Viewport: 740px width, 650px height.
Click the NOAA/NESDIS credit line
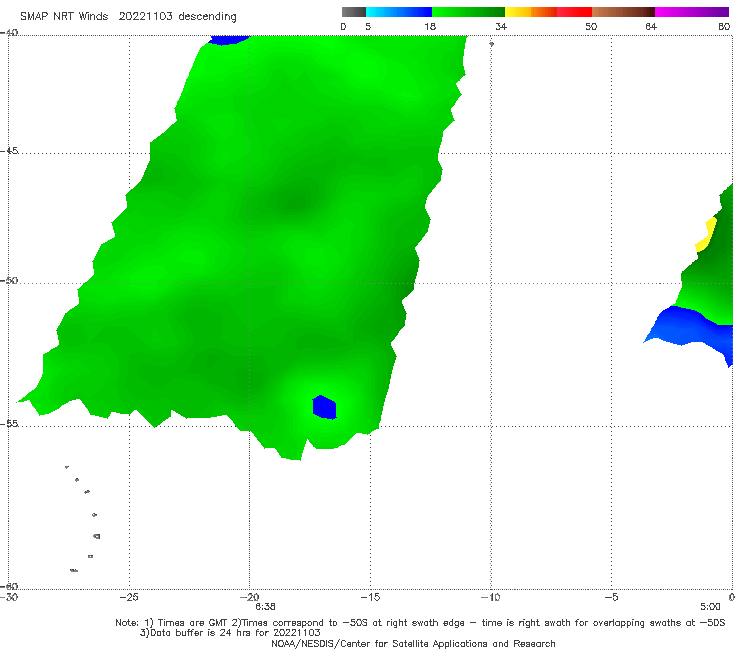[x=413, y=643]
